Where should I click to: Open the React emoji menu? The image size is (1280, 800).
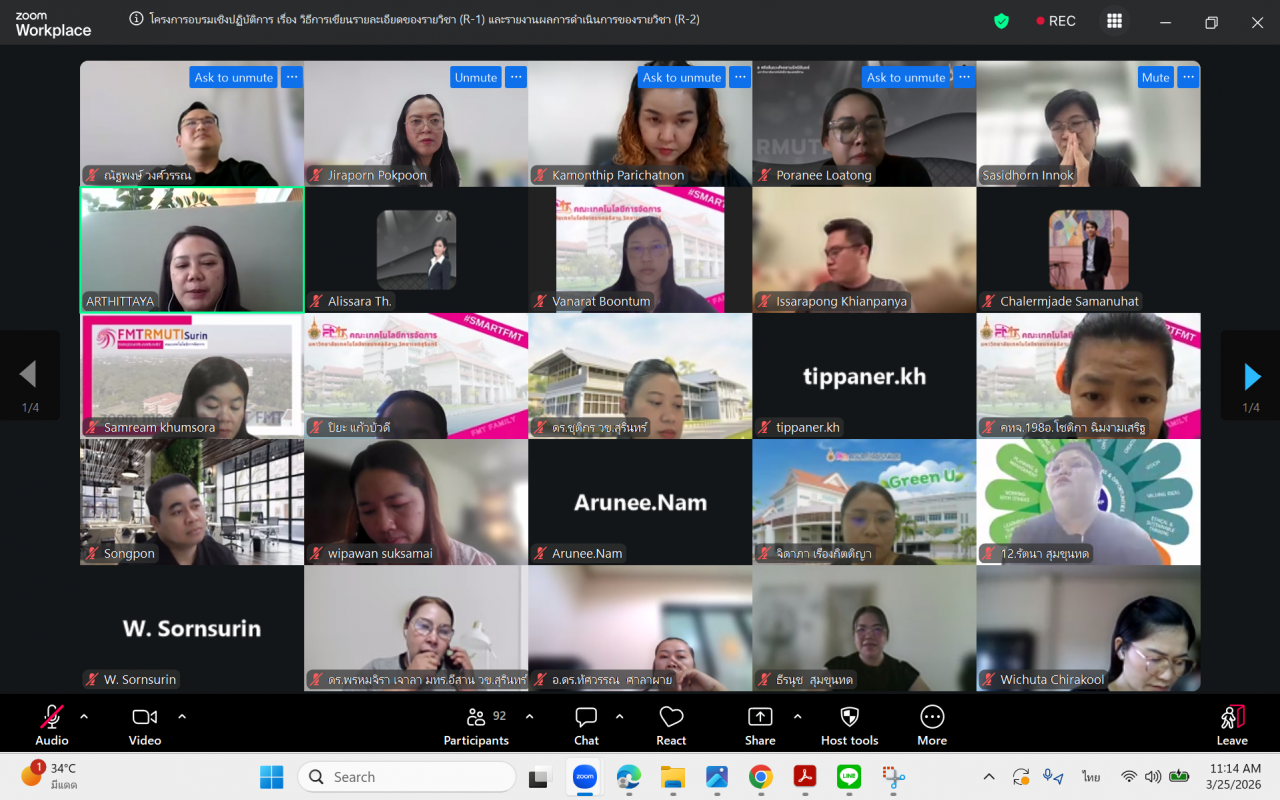pos(671,725)
